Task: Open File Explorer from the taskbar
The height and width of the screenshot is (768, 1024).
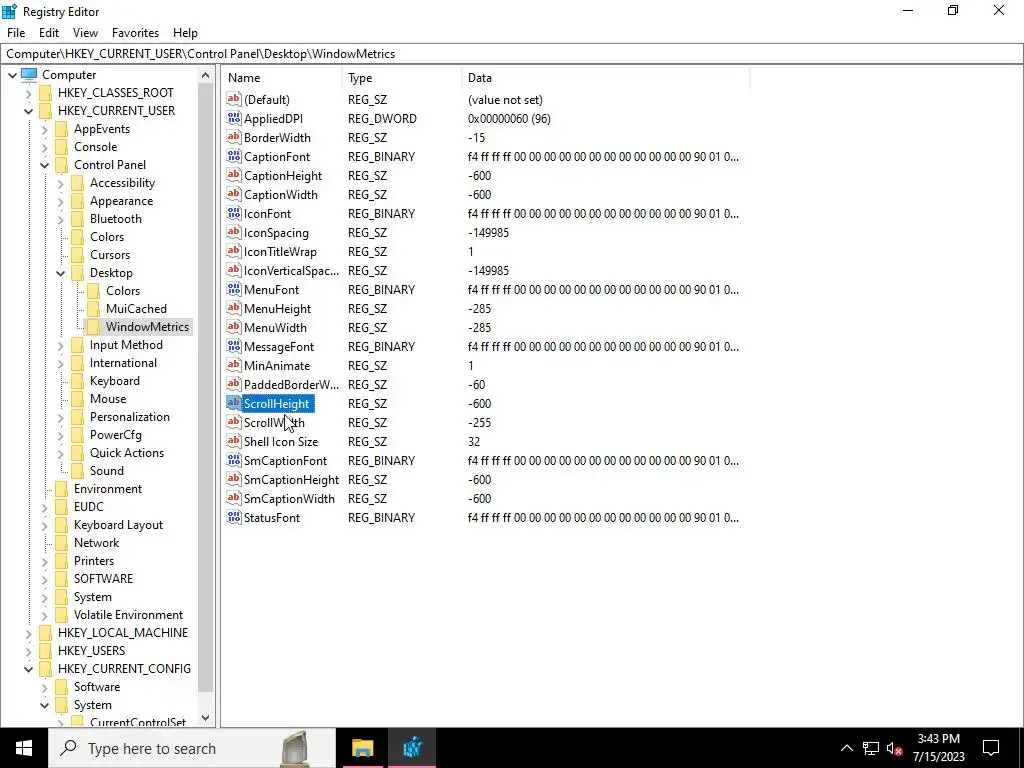Action: pos(362,748)
